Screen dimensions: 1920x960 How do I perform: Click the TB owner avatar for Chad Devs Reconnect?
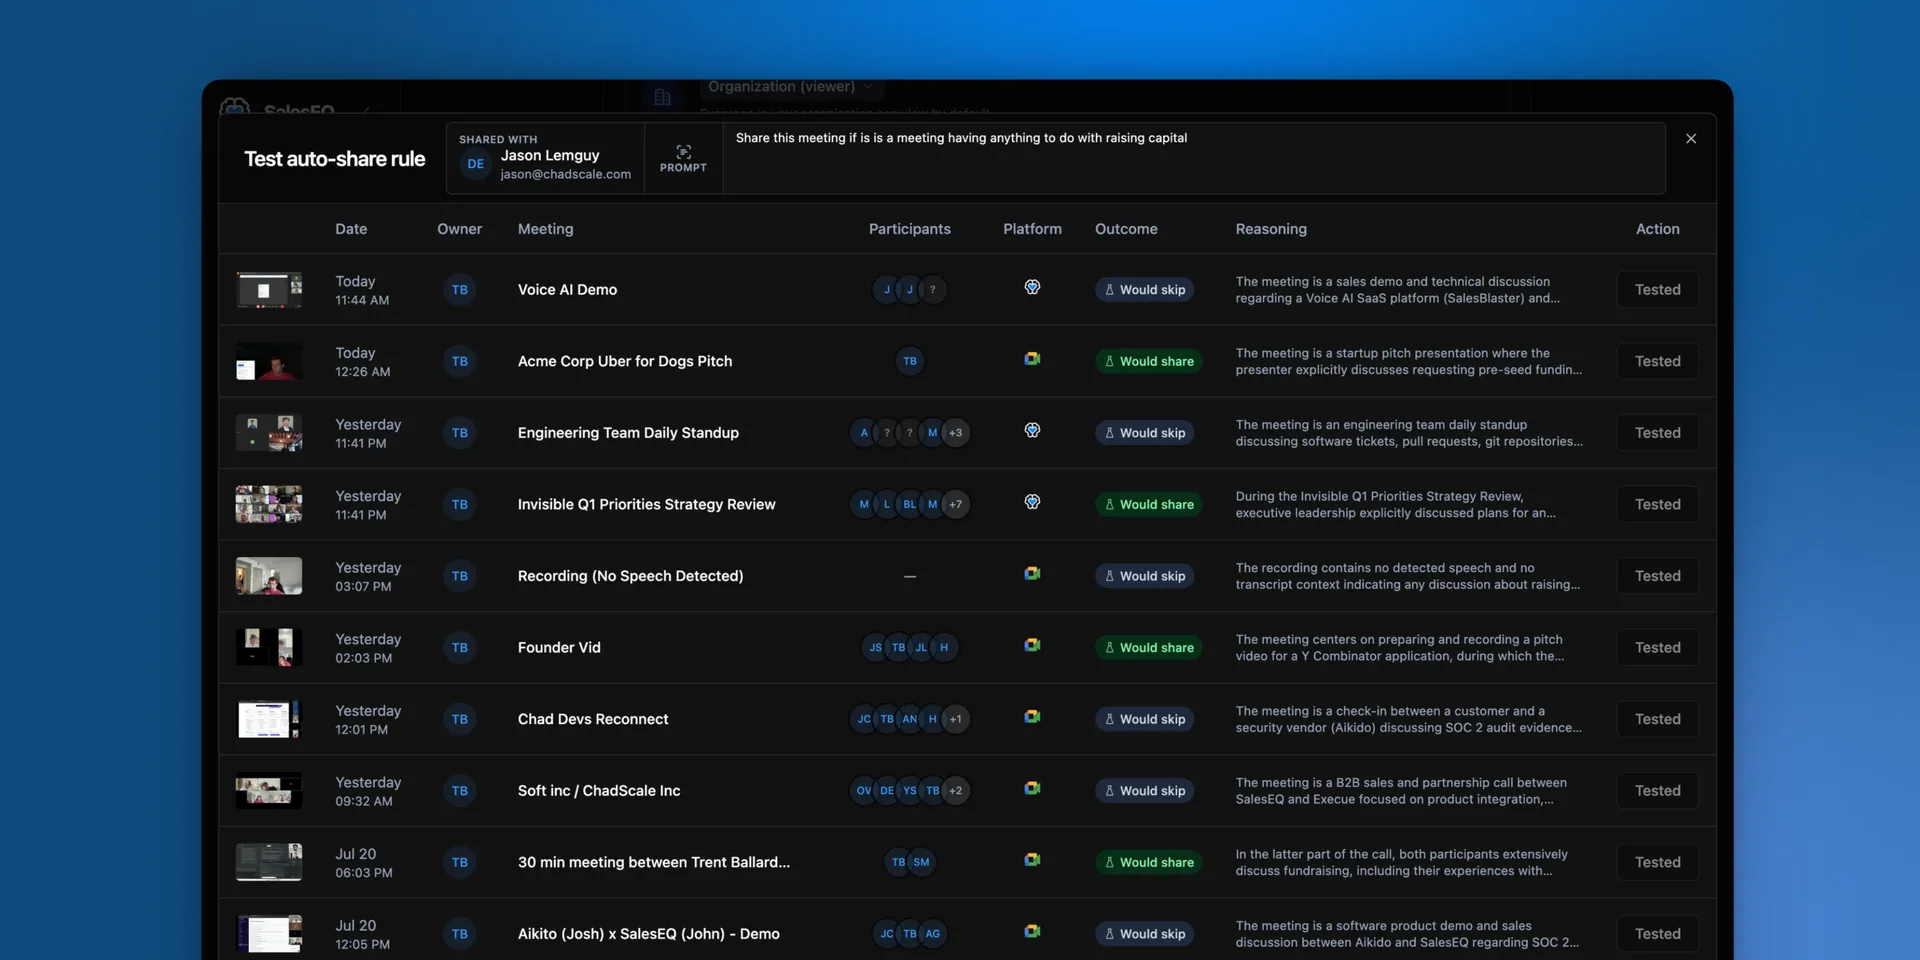[x=460, y=719]
